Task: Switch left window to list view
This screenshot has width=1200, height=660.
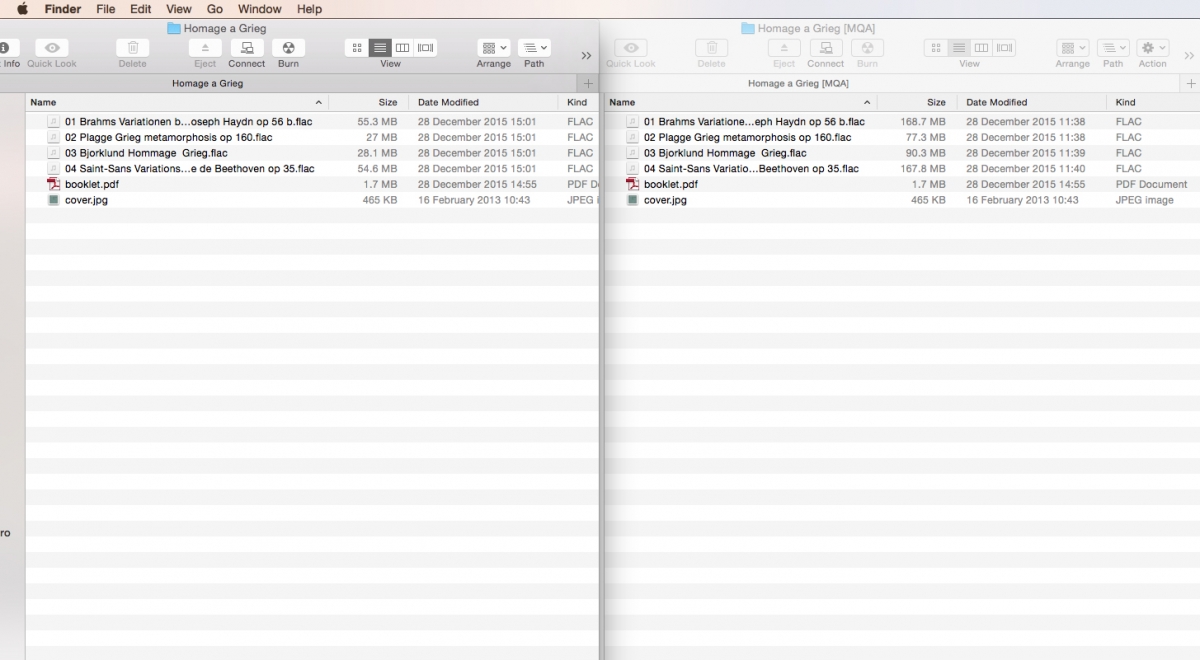Action: pos(380,47)
